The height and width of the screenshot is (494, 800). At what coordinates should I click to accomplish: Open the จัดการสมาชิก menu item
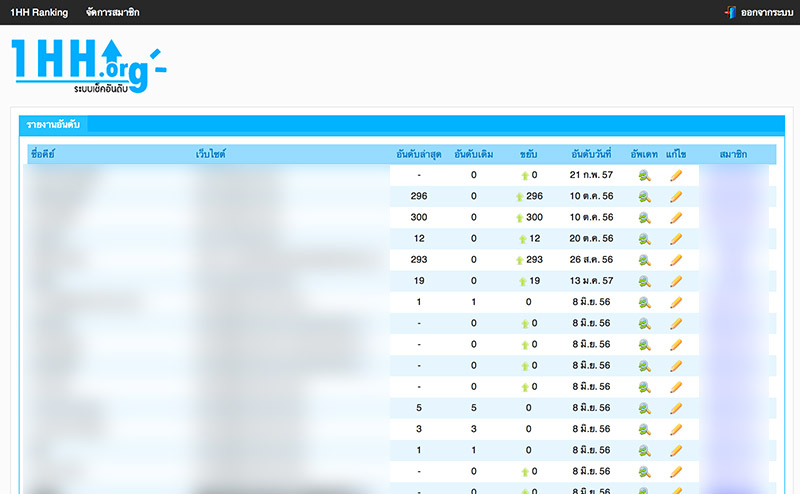(x=111, y=12)
